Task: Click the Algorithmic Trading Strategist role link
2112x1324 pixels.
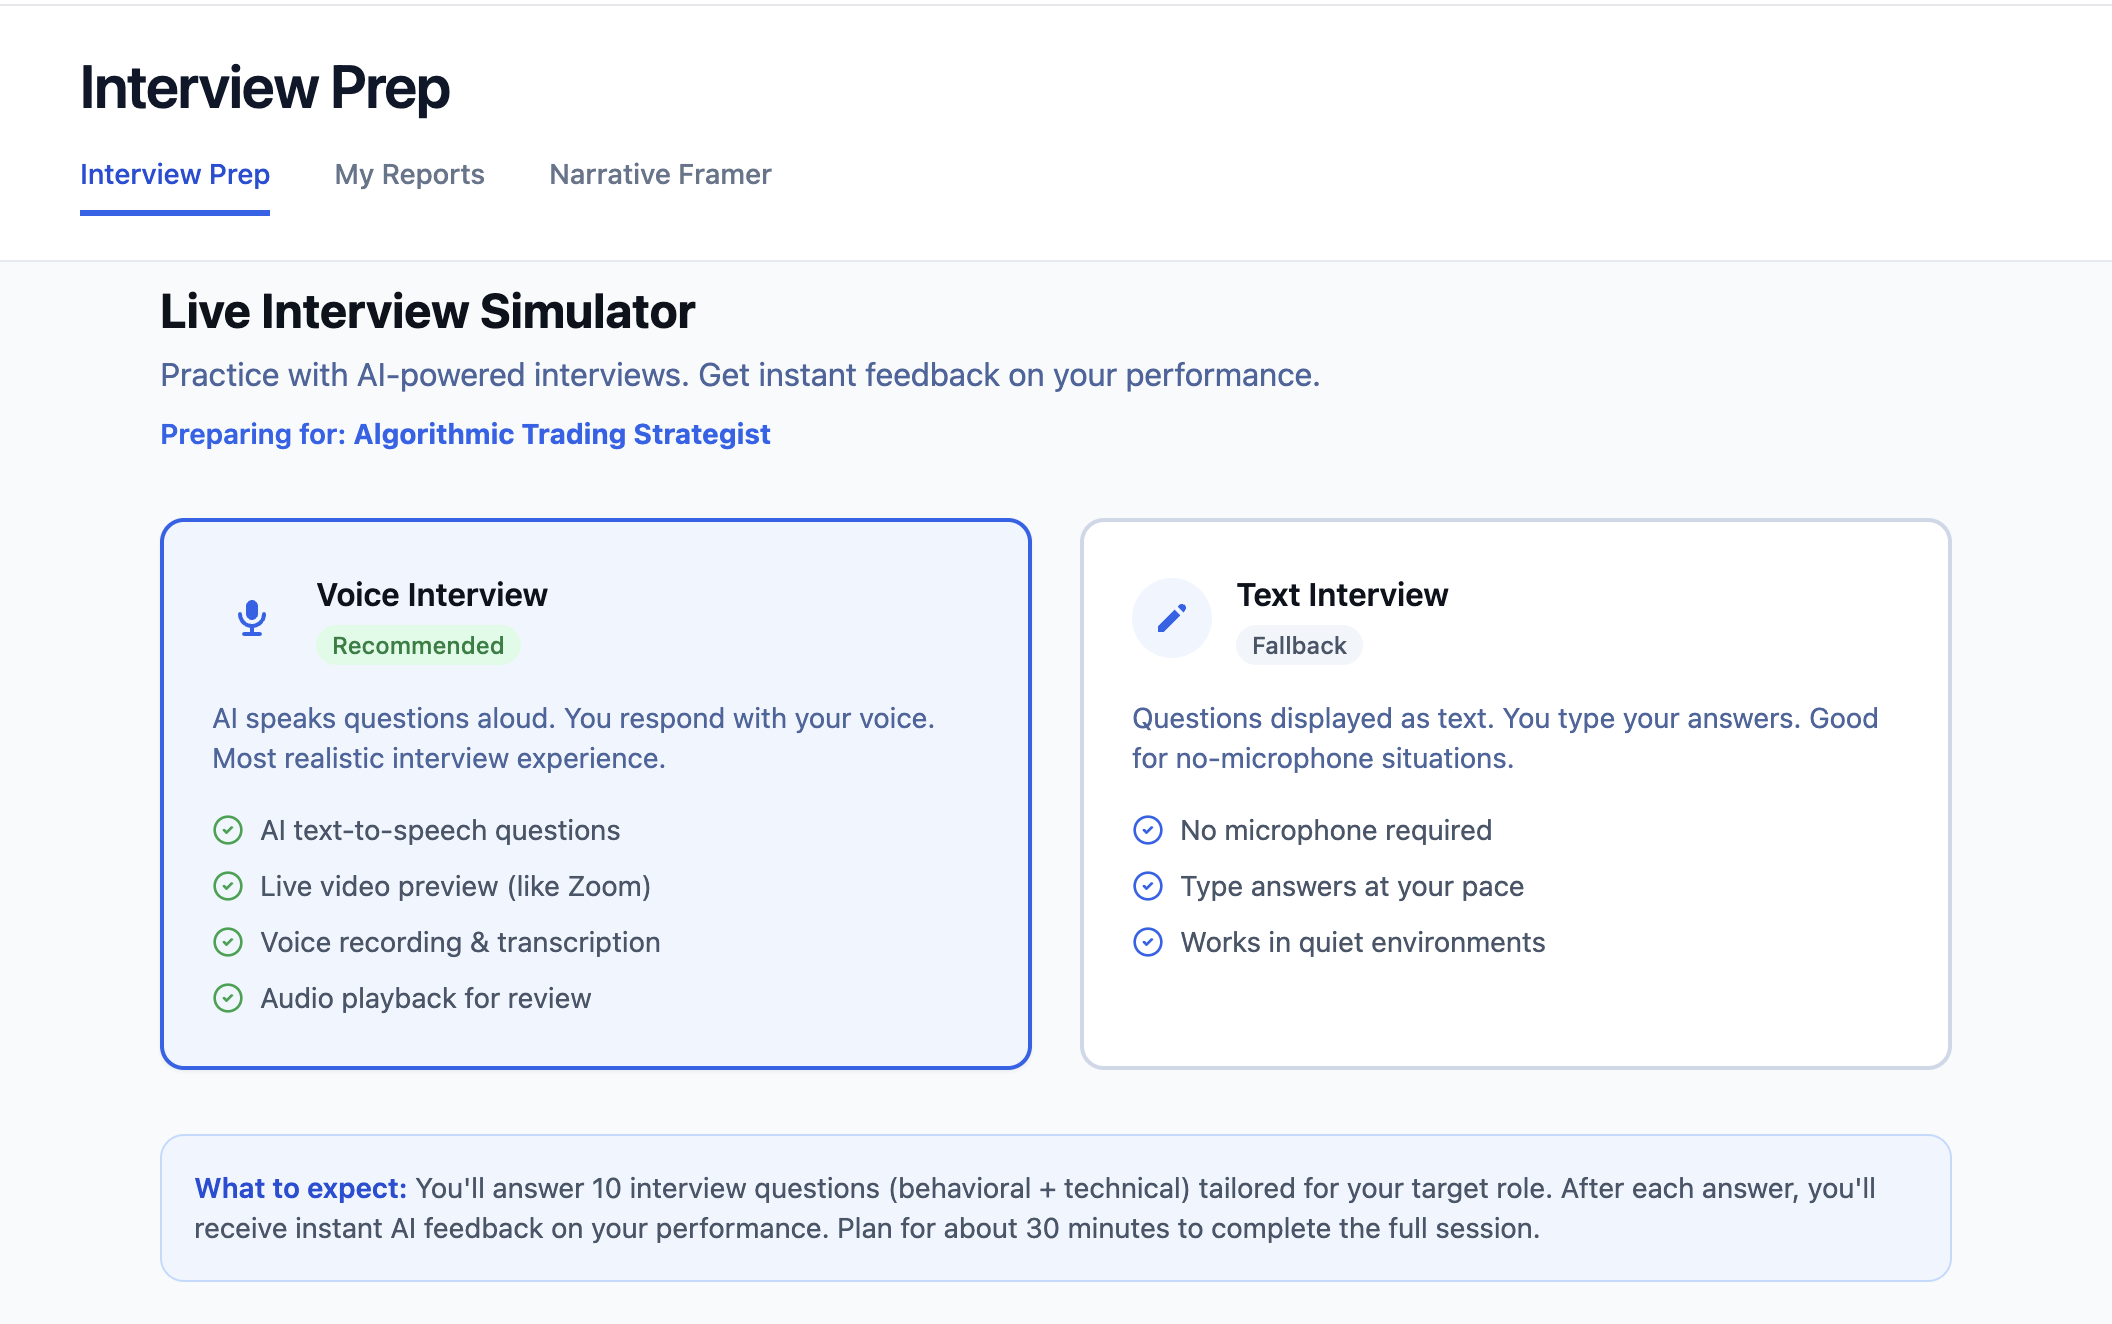Action: click(x=562, y=434)
